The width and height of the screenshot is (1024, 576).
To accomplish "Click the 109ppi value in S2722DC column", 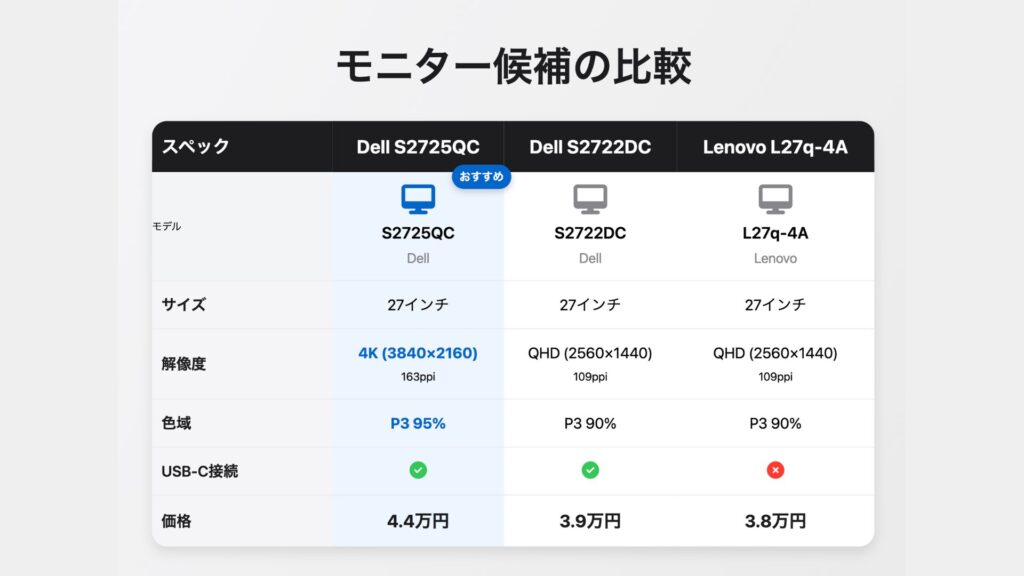I will point(590,377).
